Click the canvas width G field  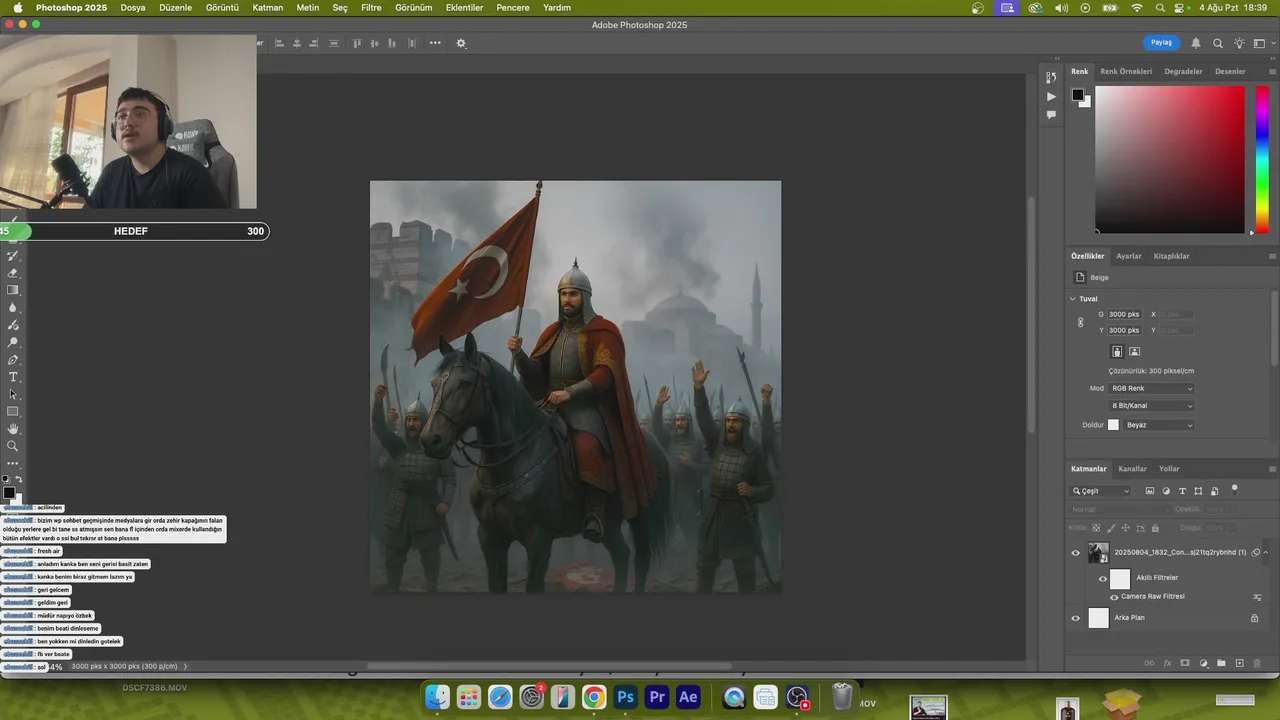tap(1124, 314)
